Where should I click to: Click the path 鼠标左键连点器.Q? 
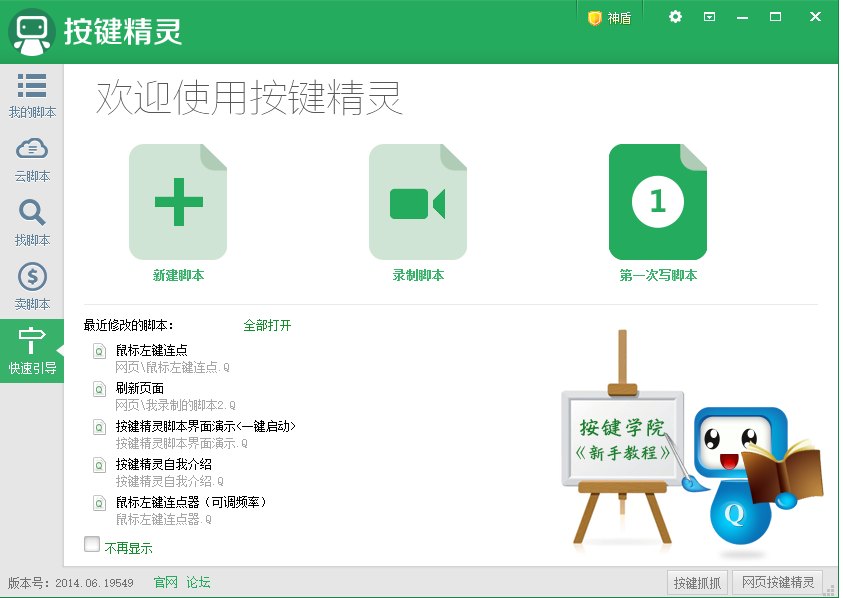(x=163, y=519)
